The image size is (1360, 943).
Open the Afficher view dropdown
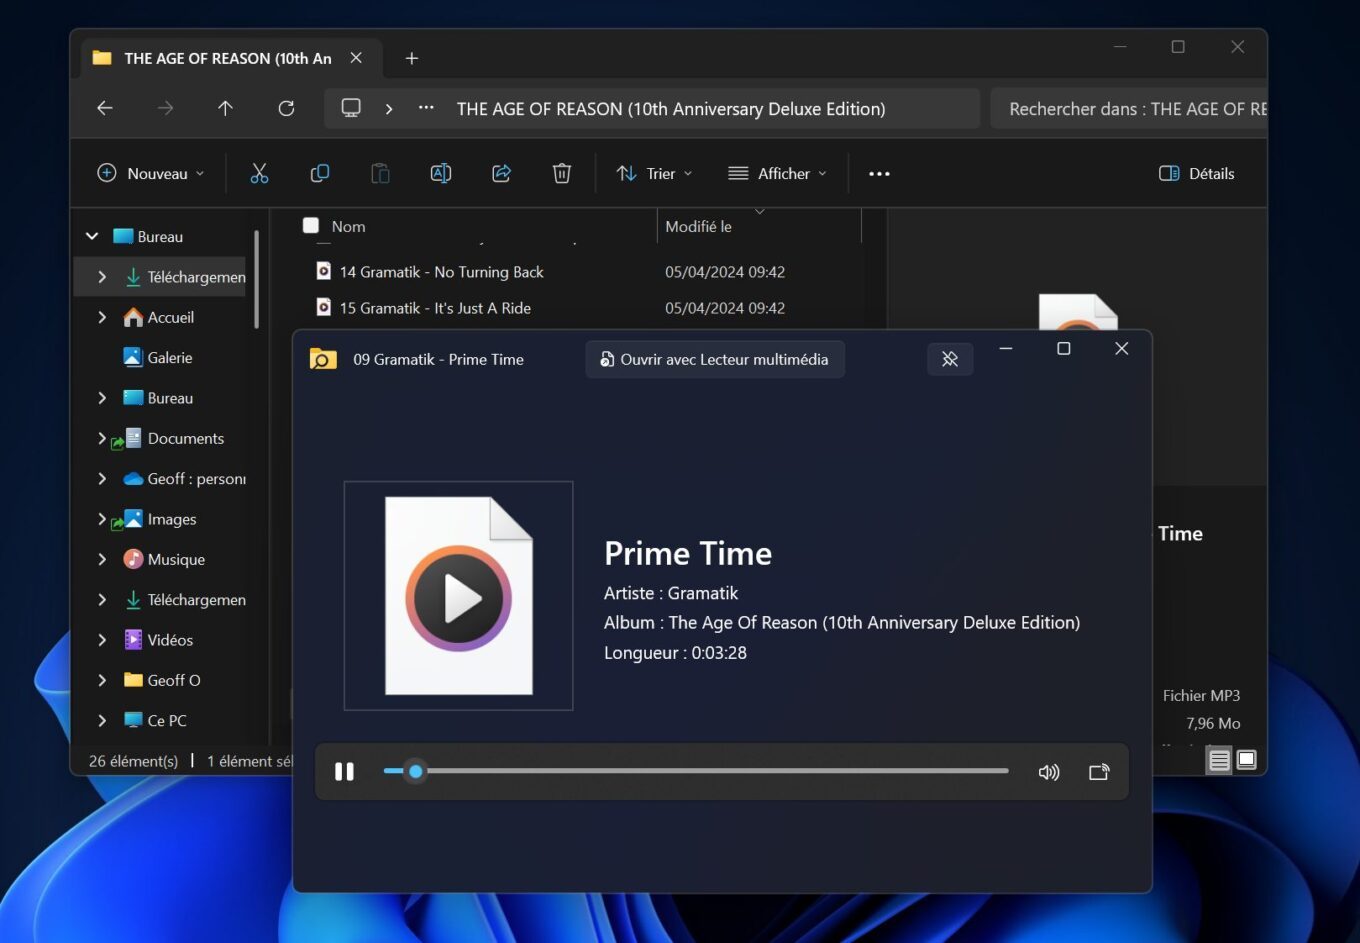coord(778,173)
